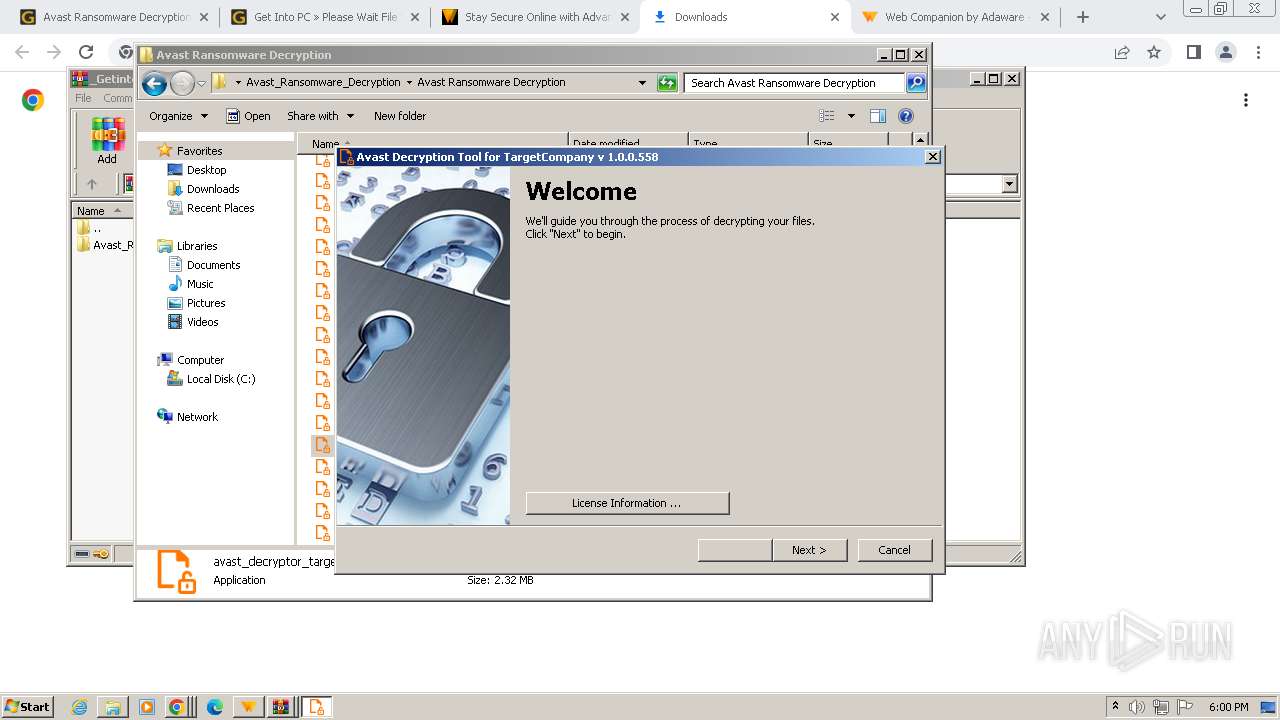Open the Share with menu
The image size is (1280, 720).
tap(320, 116)
